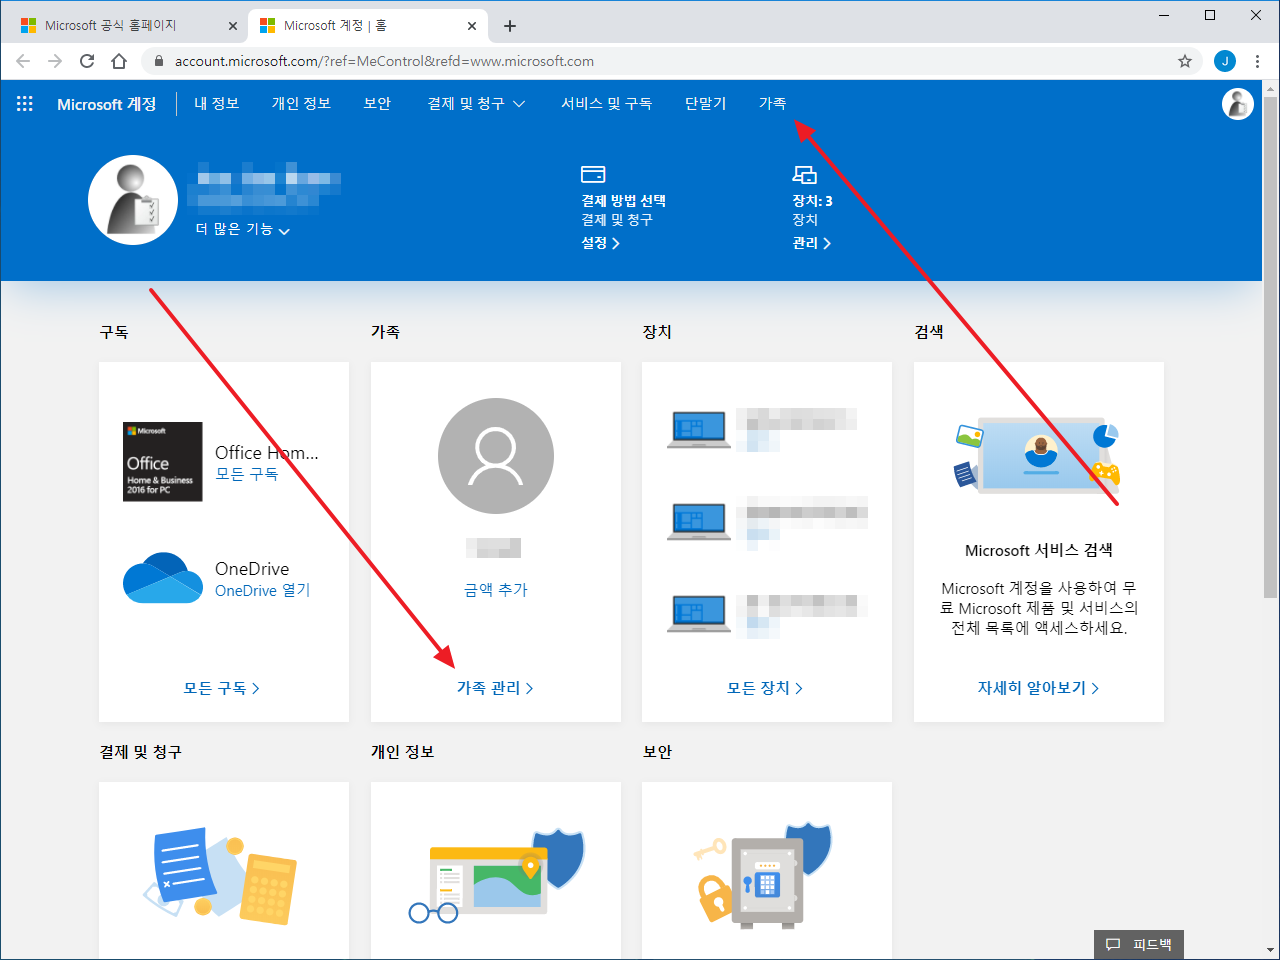This screenshot has height=960, width=1280.
Task: Open the 자세히 알아보기 link
Action: point(1038,688)
